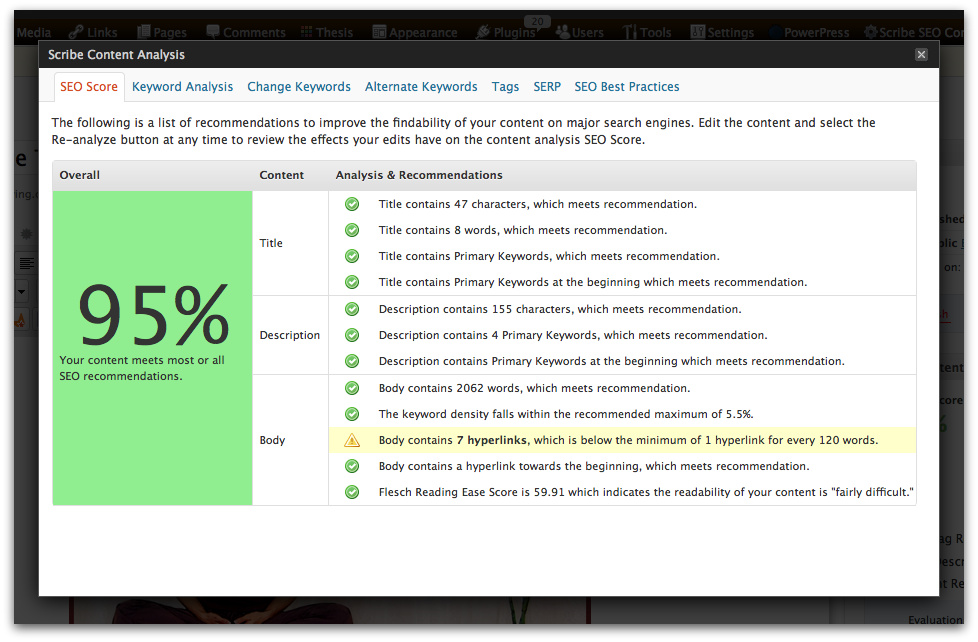Click the yellow warning triangle on the hyperlinks row
978x642 pixels.
tap(352, 440)
